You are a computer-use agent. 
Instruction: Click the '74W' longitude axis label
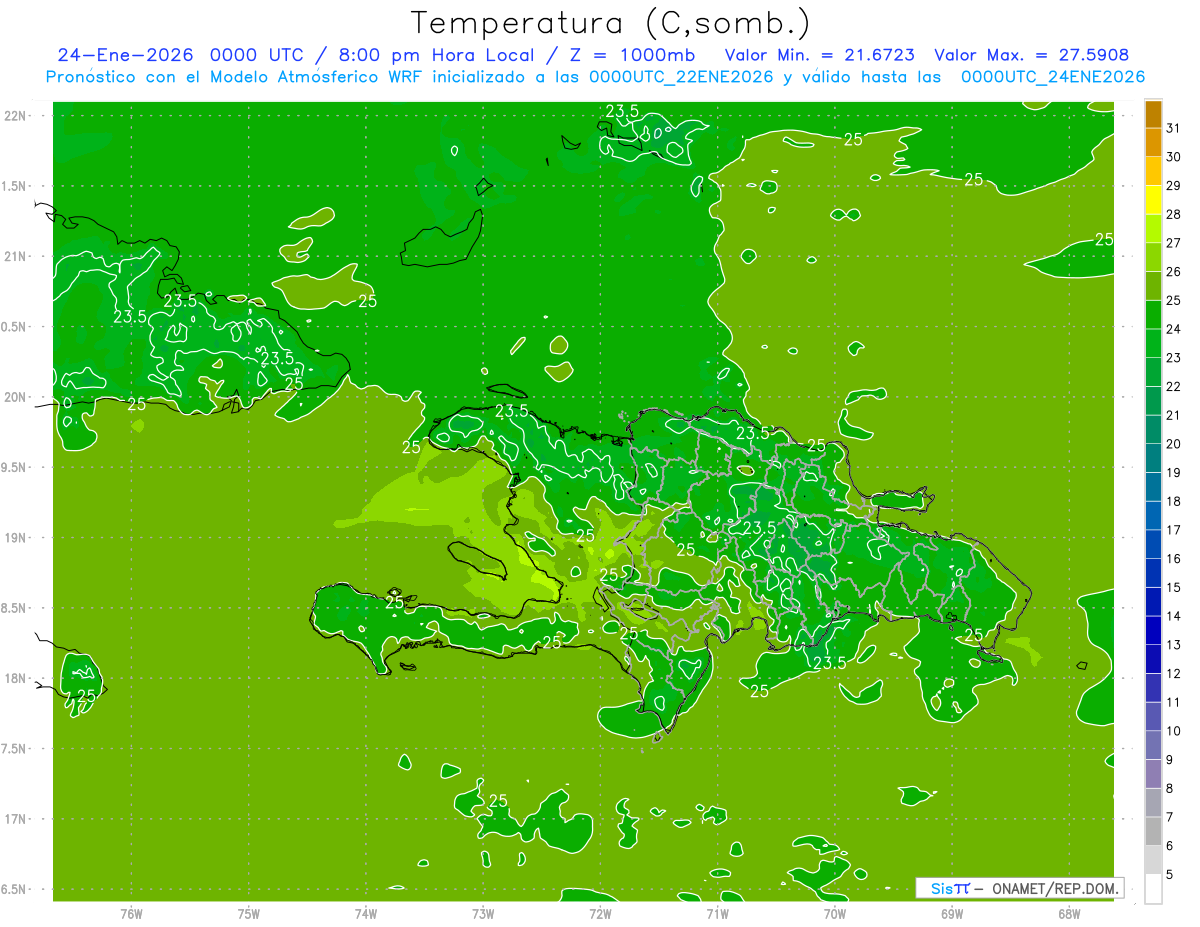(x=365, y=913)
